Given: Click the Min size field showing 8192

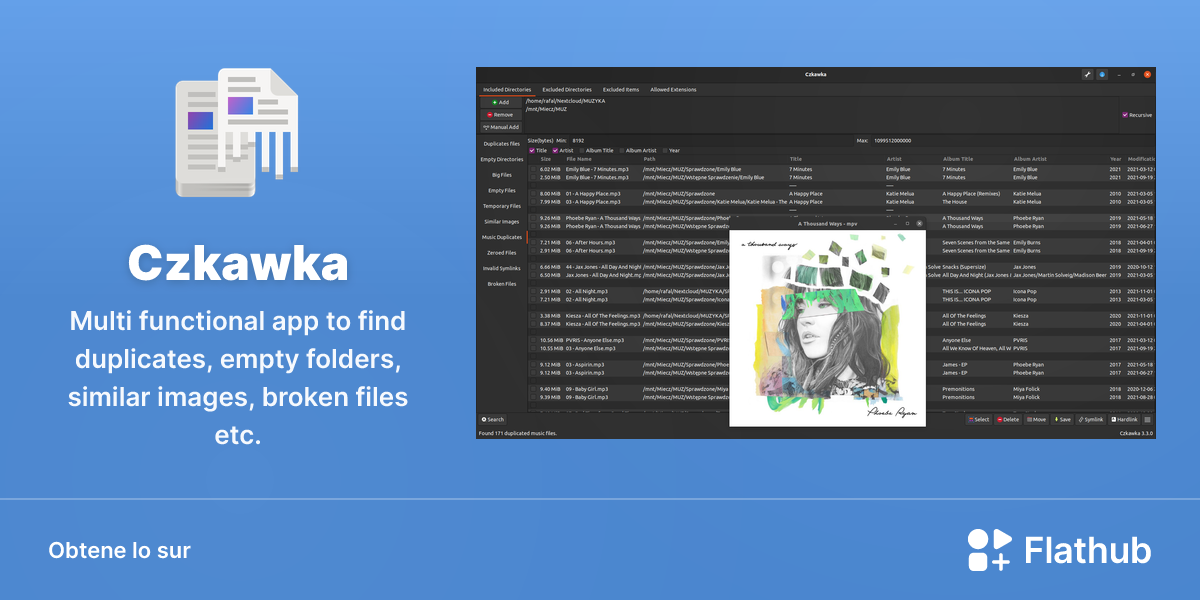Looking at the screenshot, I should [710, 140].
